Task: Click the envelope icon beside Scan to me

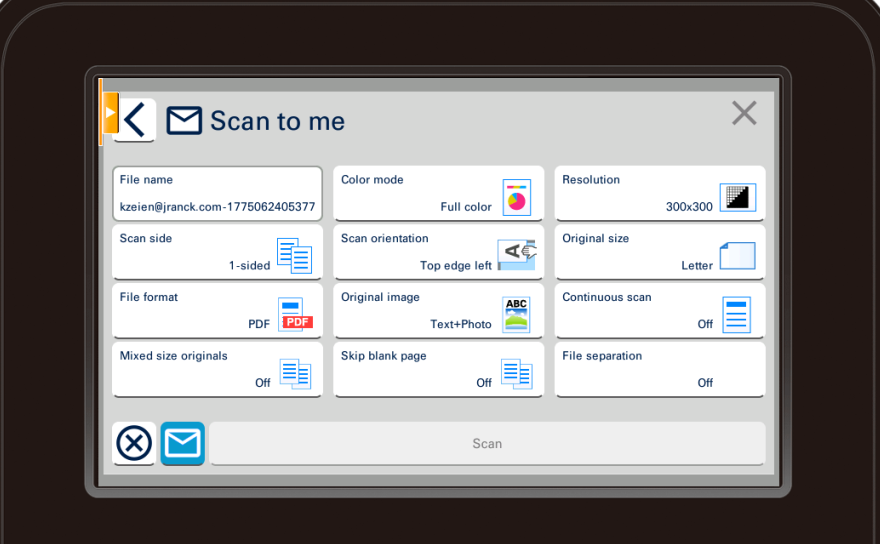Action: [x=184, y=121]
